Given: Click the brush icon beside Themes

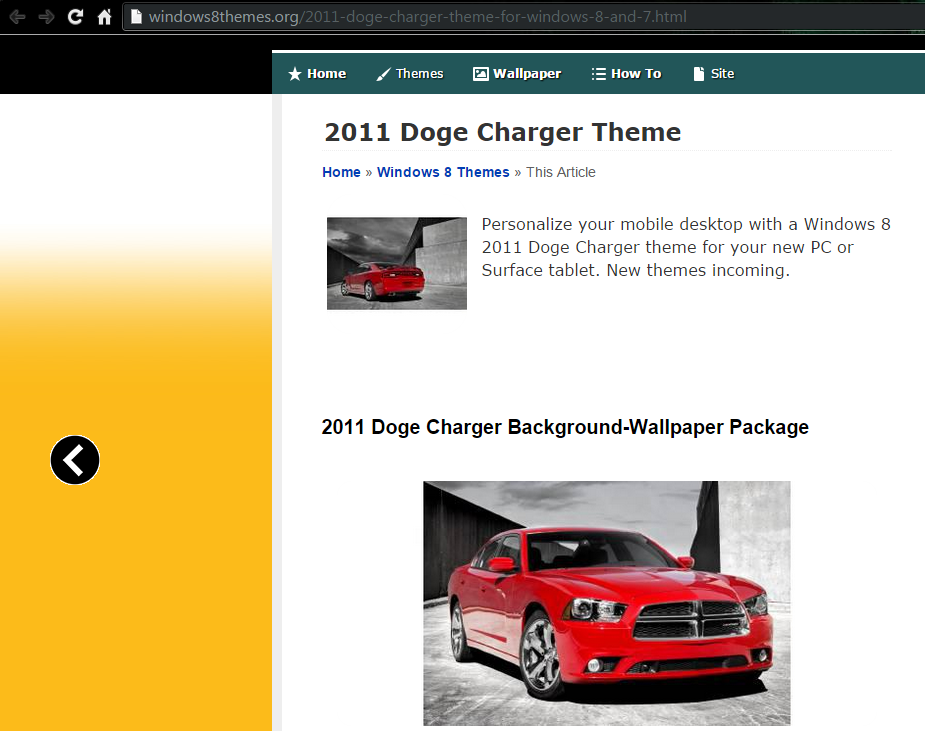Looking at the screenshot, I should point(383,74).
